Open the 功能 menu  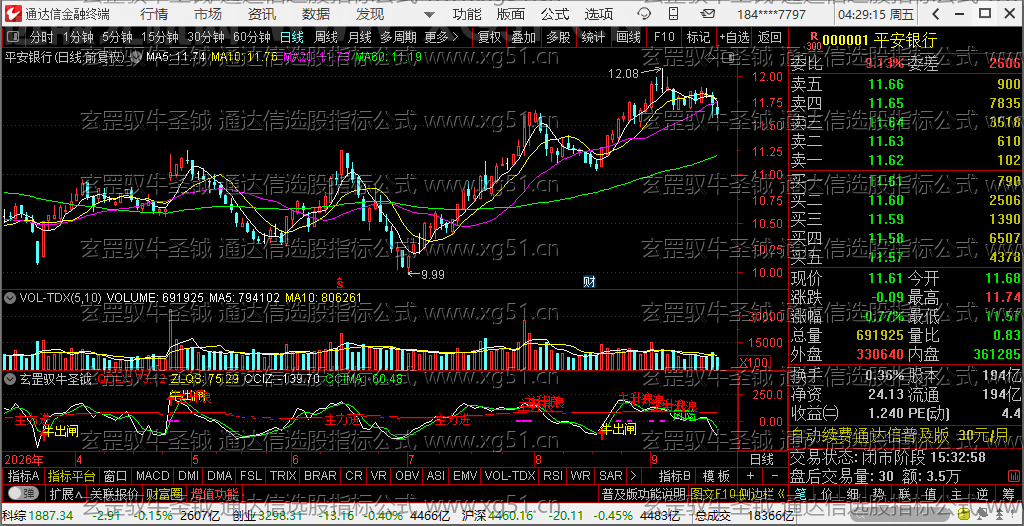point(467,14)
